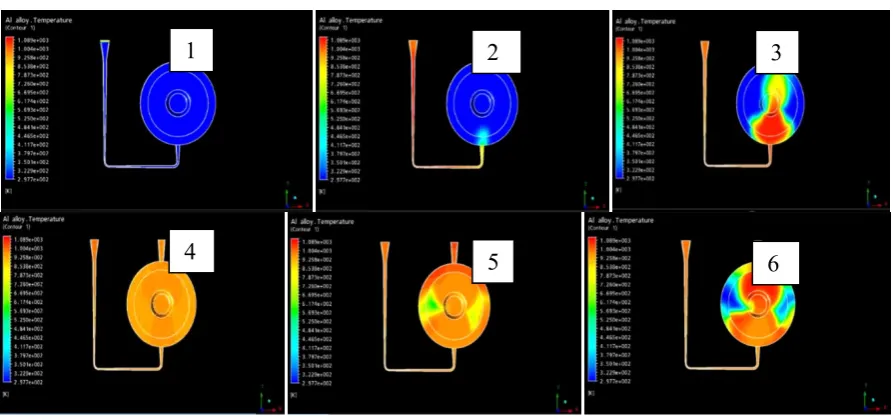The image size is (893, 420).
Task: Select the all-blue casting disk in panel 1
Action: [178, 104]
